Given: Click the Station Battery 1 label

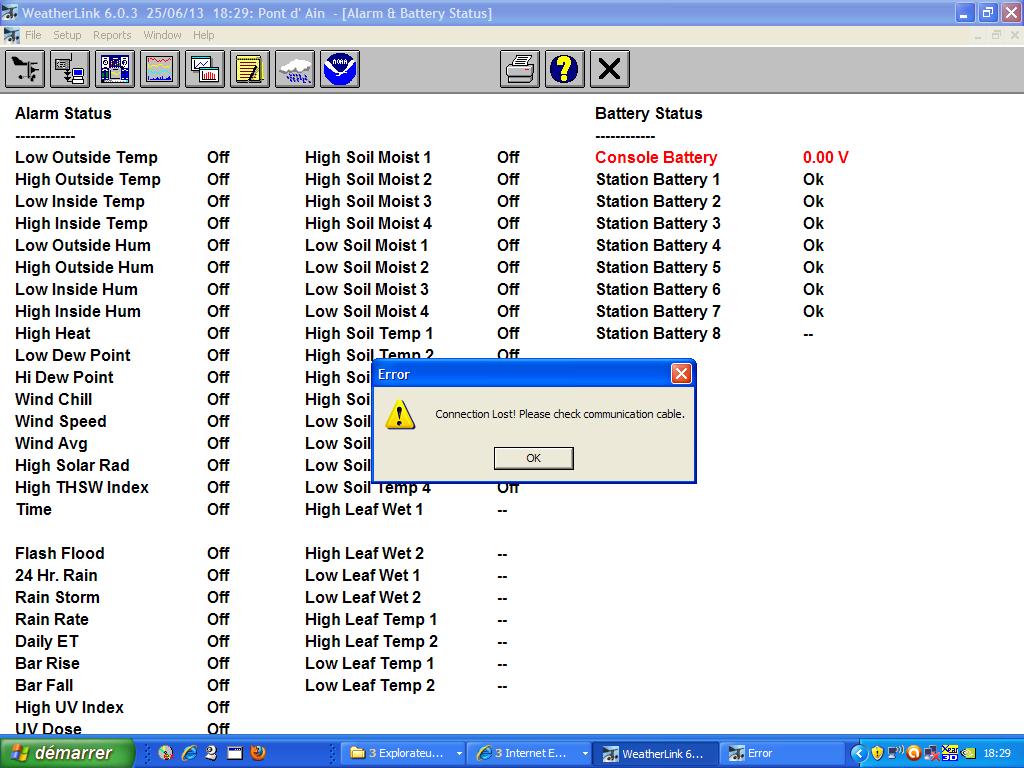Looking at the screenshot, I should point(658,180).
